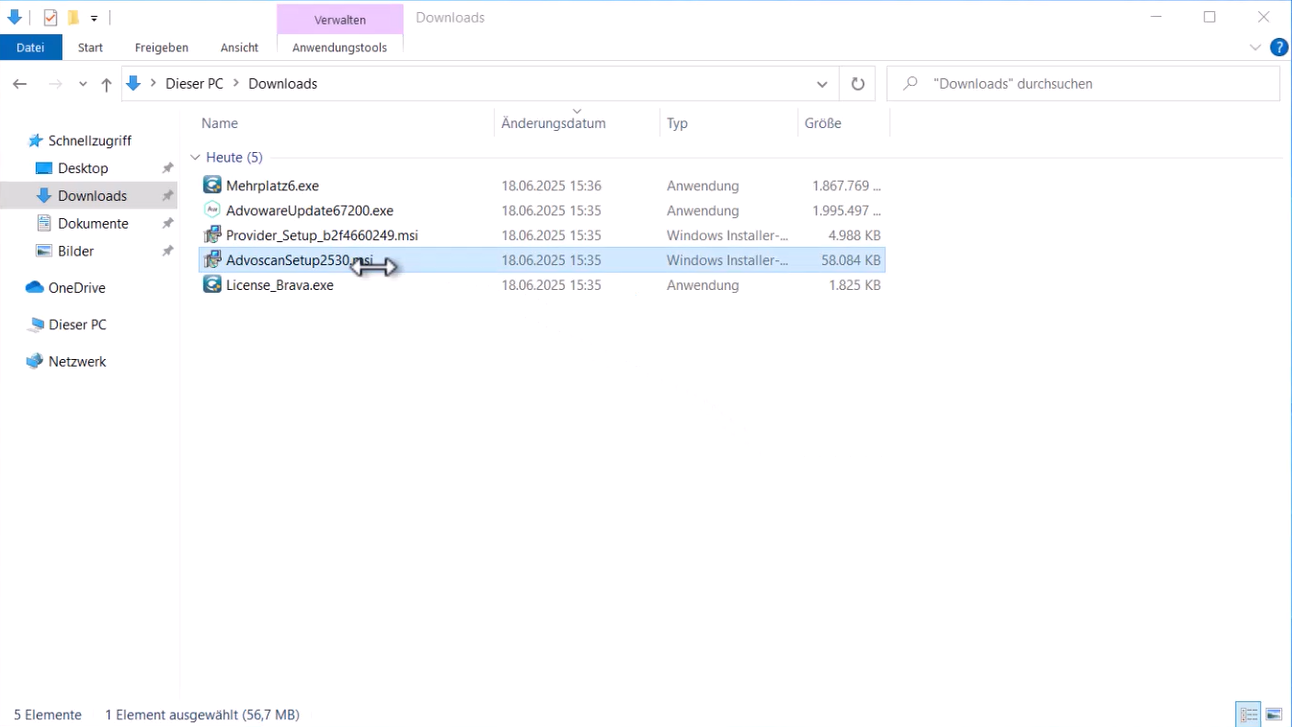Click the pin icon next to Downloads

(168, 196)
